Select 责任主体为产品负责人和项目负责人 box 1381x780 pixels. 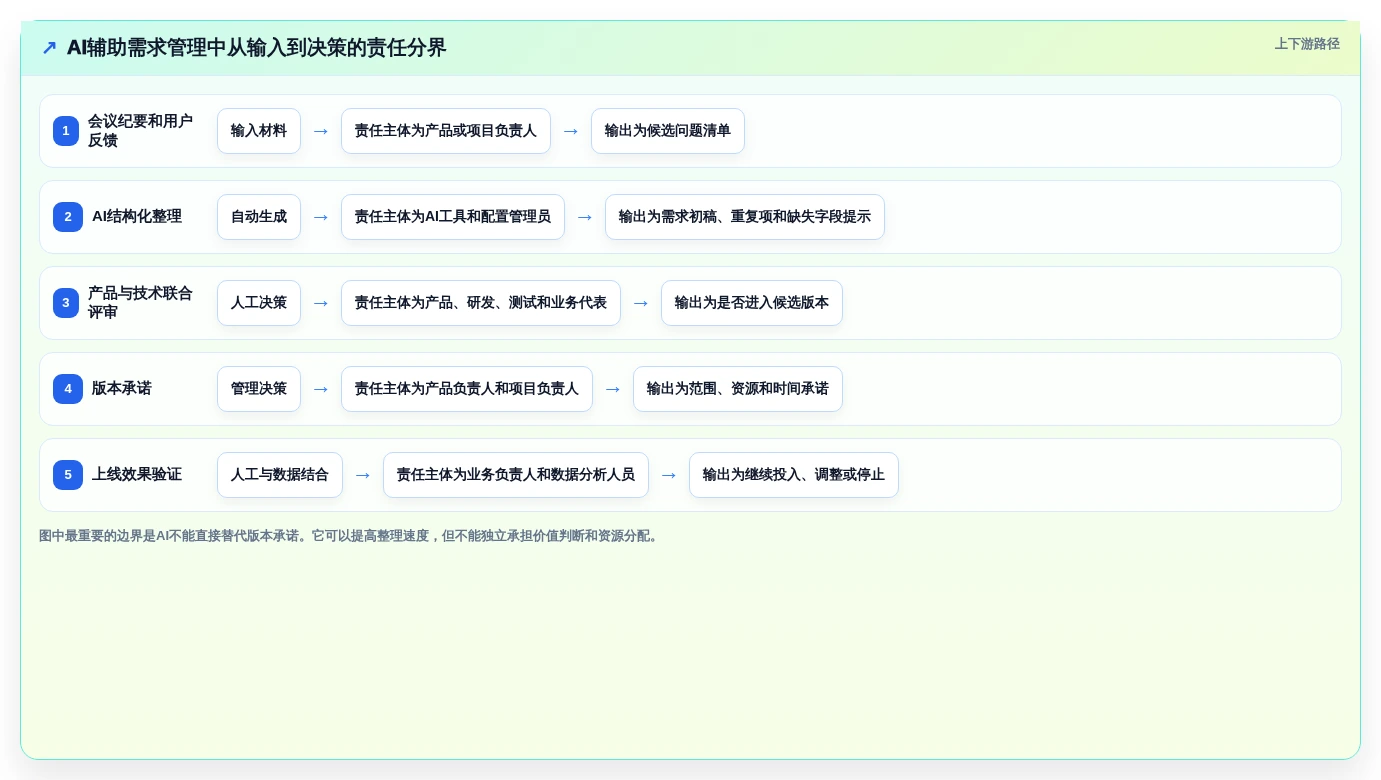[x=467, y=389]
